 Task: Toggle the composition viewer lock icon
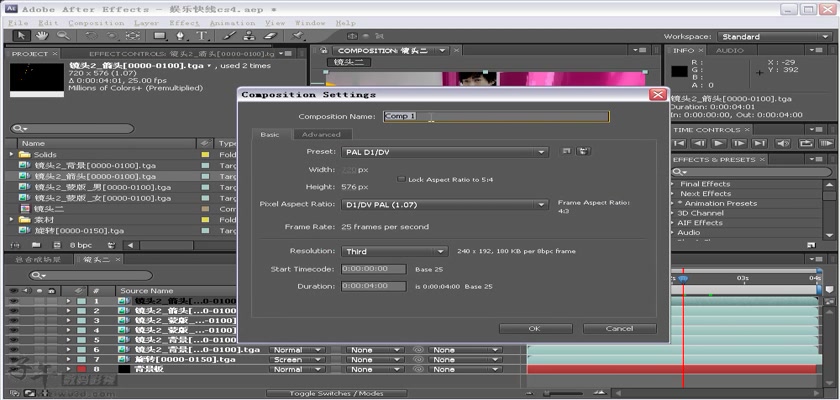pyautogui.click(x=323, y=50)
